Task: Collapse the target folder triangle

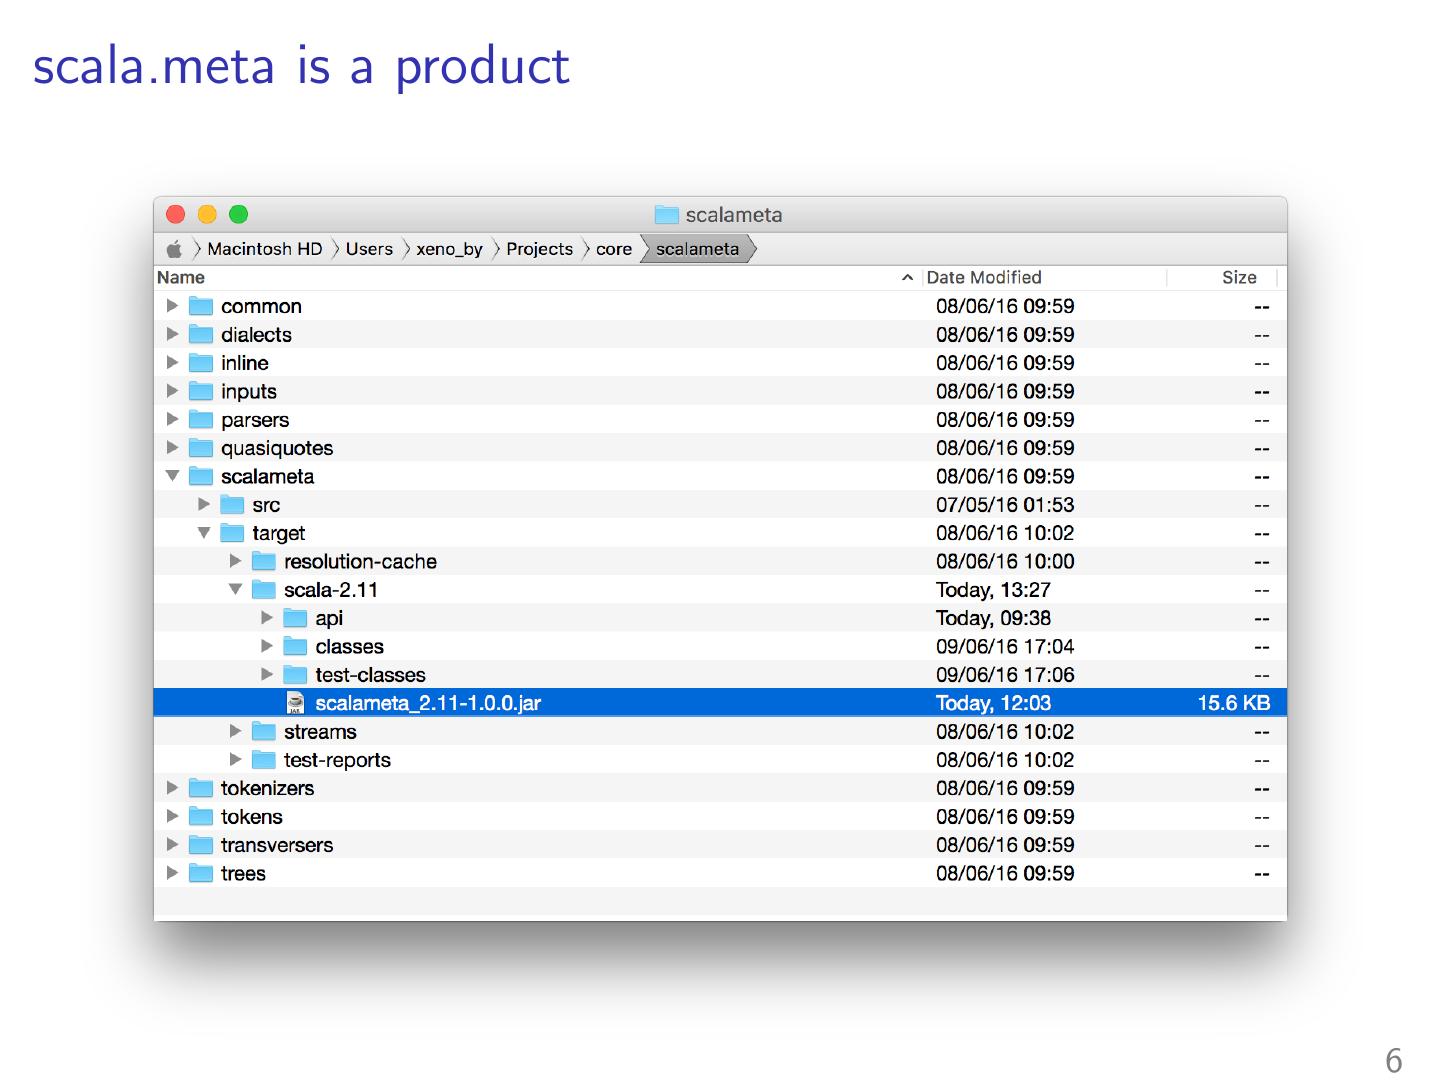Action: coord(204,533)
